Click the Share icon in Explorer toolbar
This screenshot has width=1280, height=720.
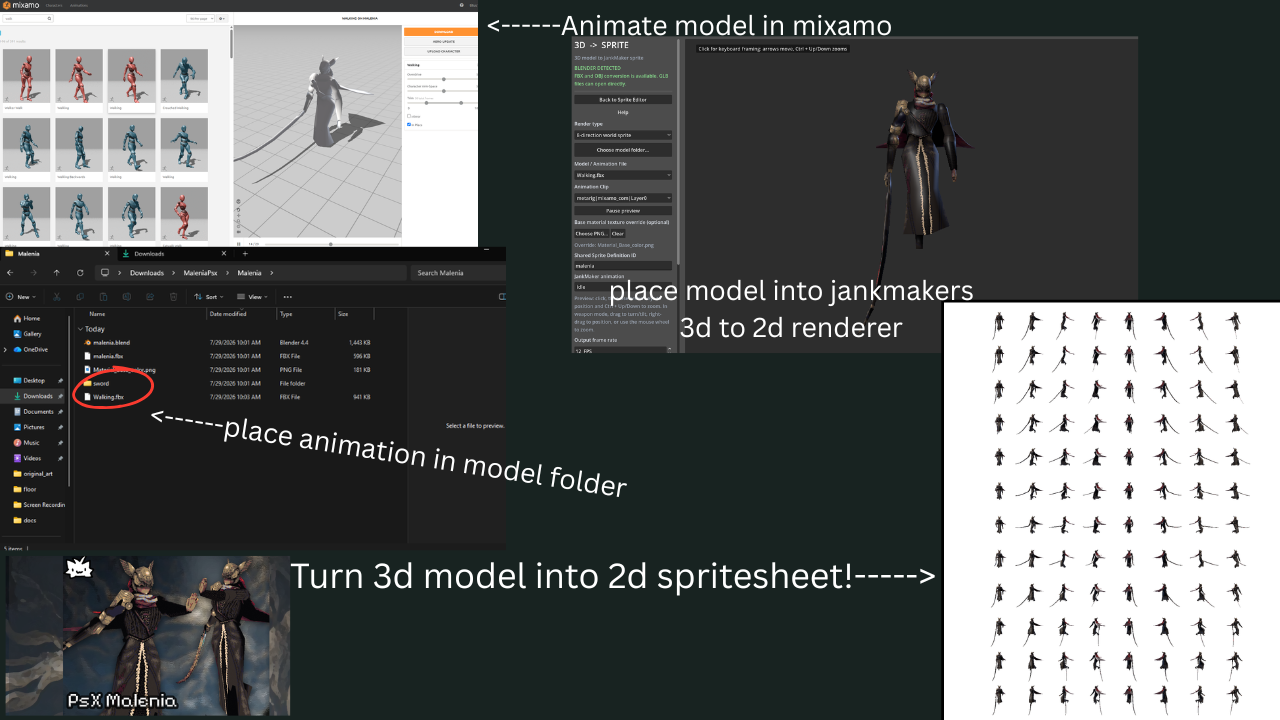pyautogui.click(x=149, y=297)
